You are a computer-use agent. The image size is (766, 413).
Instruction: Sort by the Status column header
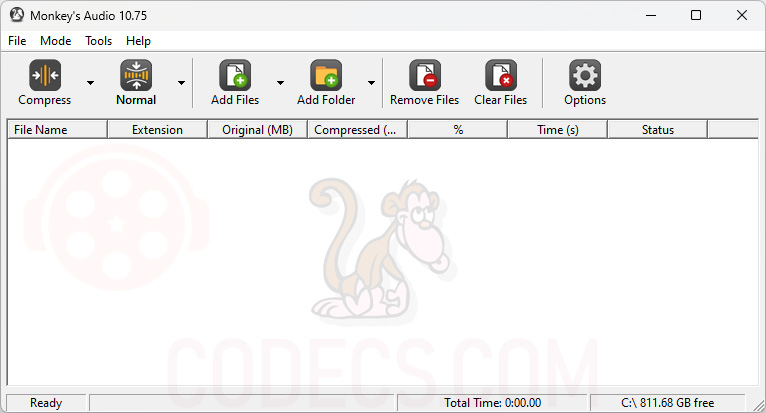(x=658, y=130)
